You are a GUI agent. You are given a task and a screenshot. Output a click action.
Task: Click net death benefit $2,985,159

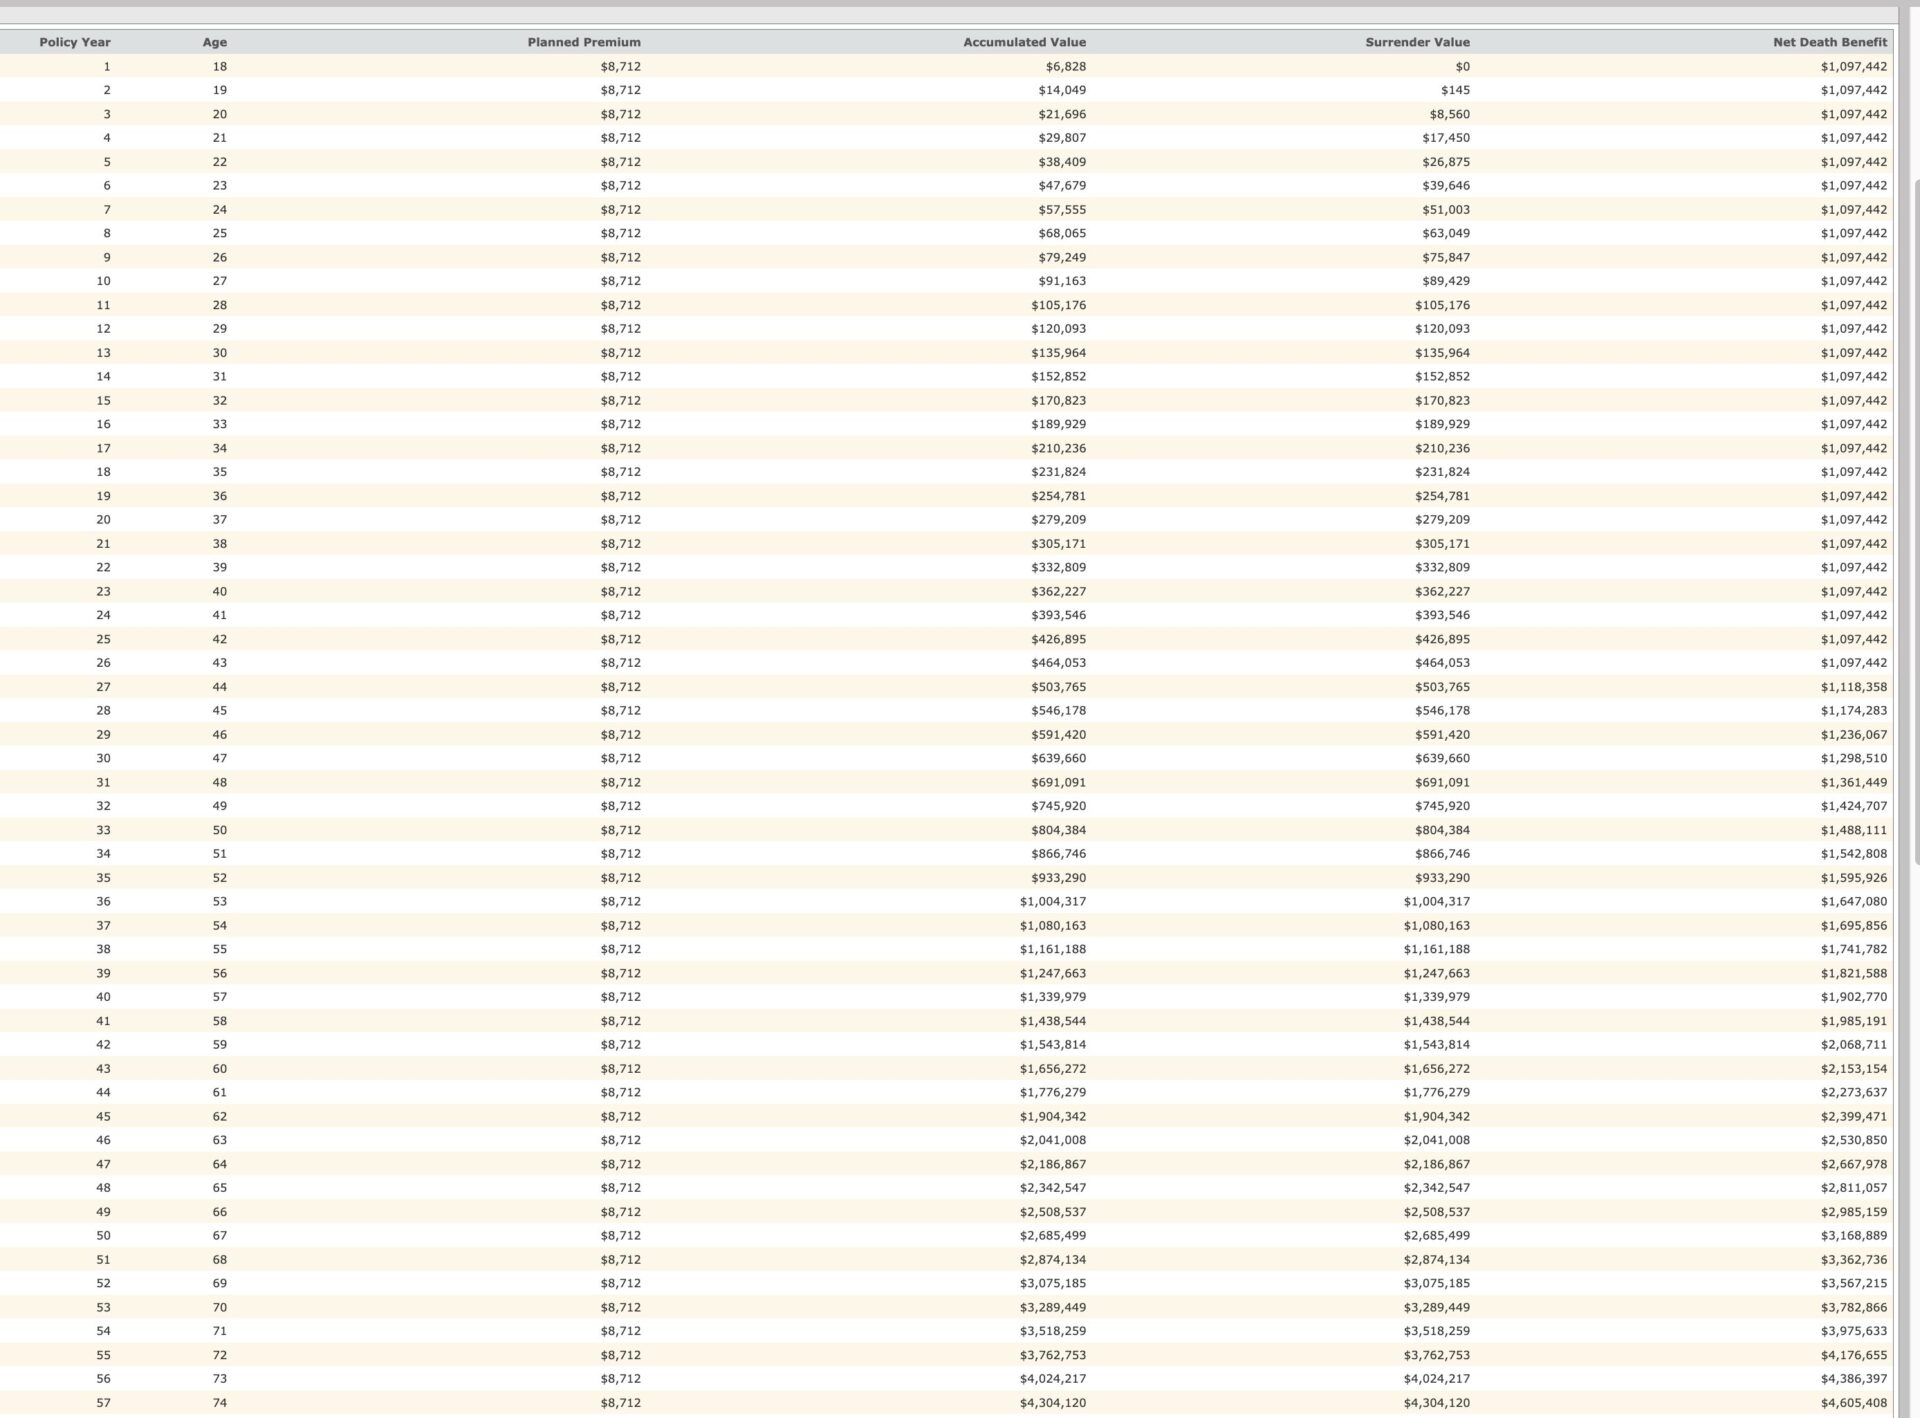tap(1854, 1212)
